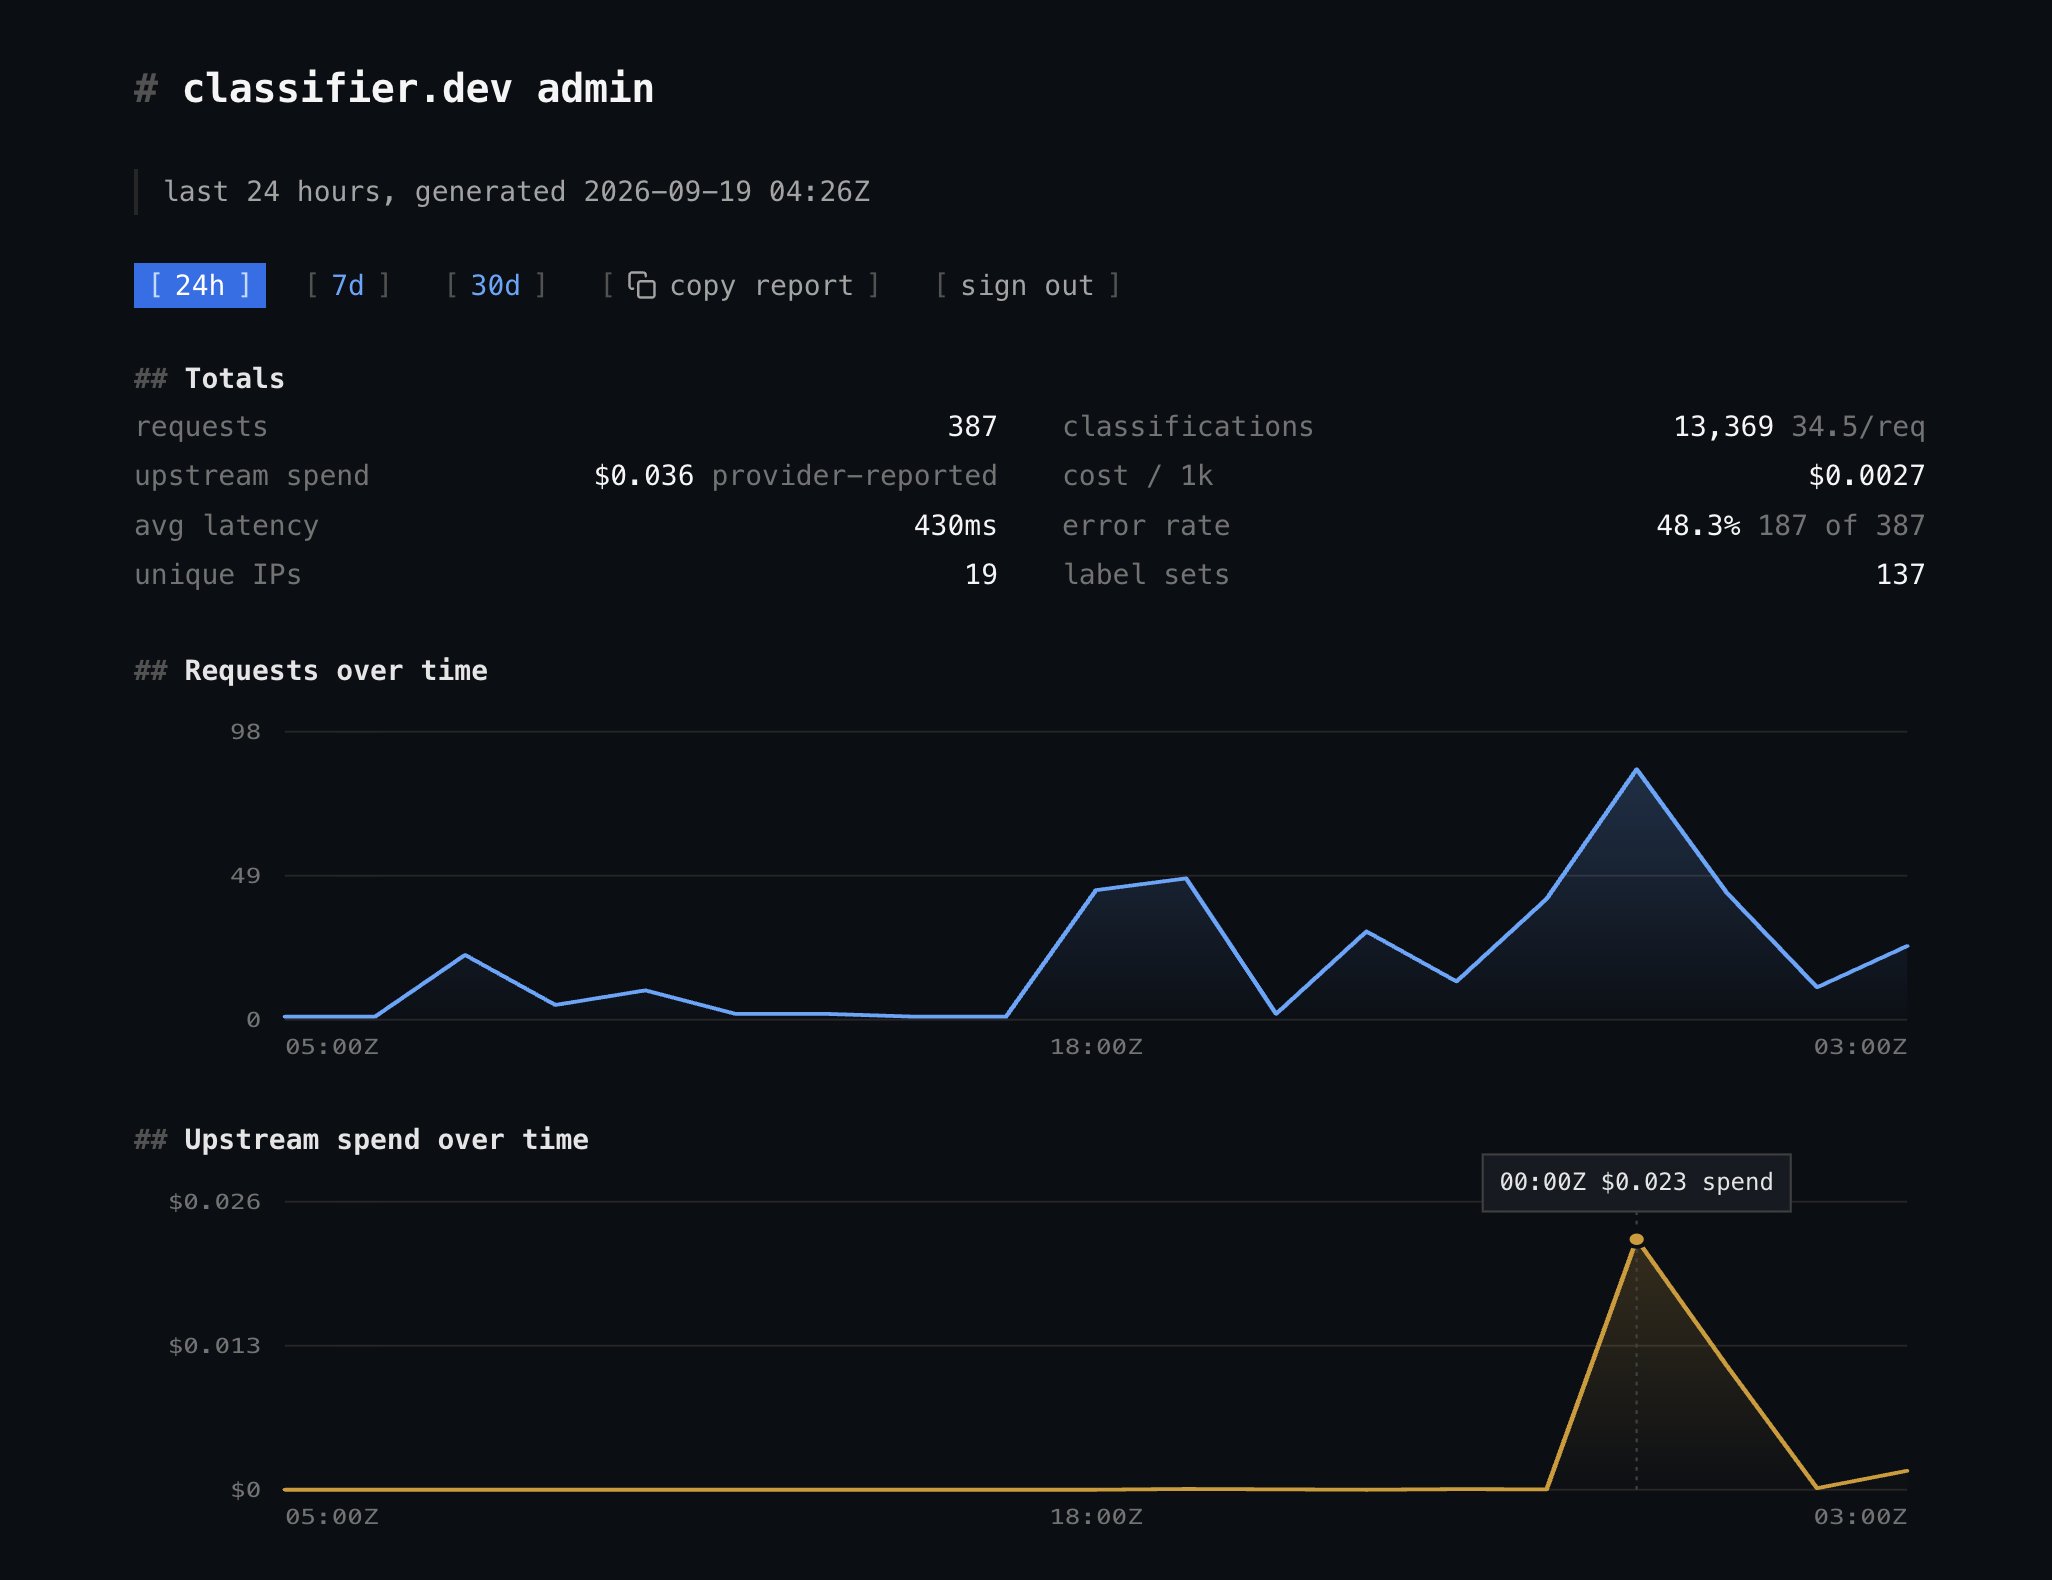Click the 98 axis label on requests chart
Screen dimensions: 2052x1580
pos(245,732)
